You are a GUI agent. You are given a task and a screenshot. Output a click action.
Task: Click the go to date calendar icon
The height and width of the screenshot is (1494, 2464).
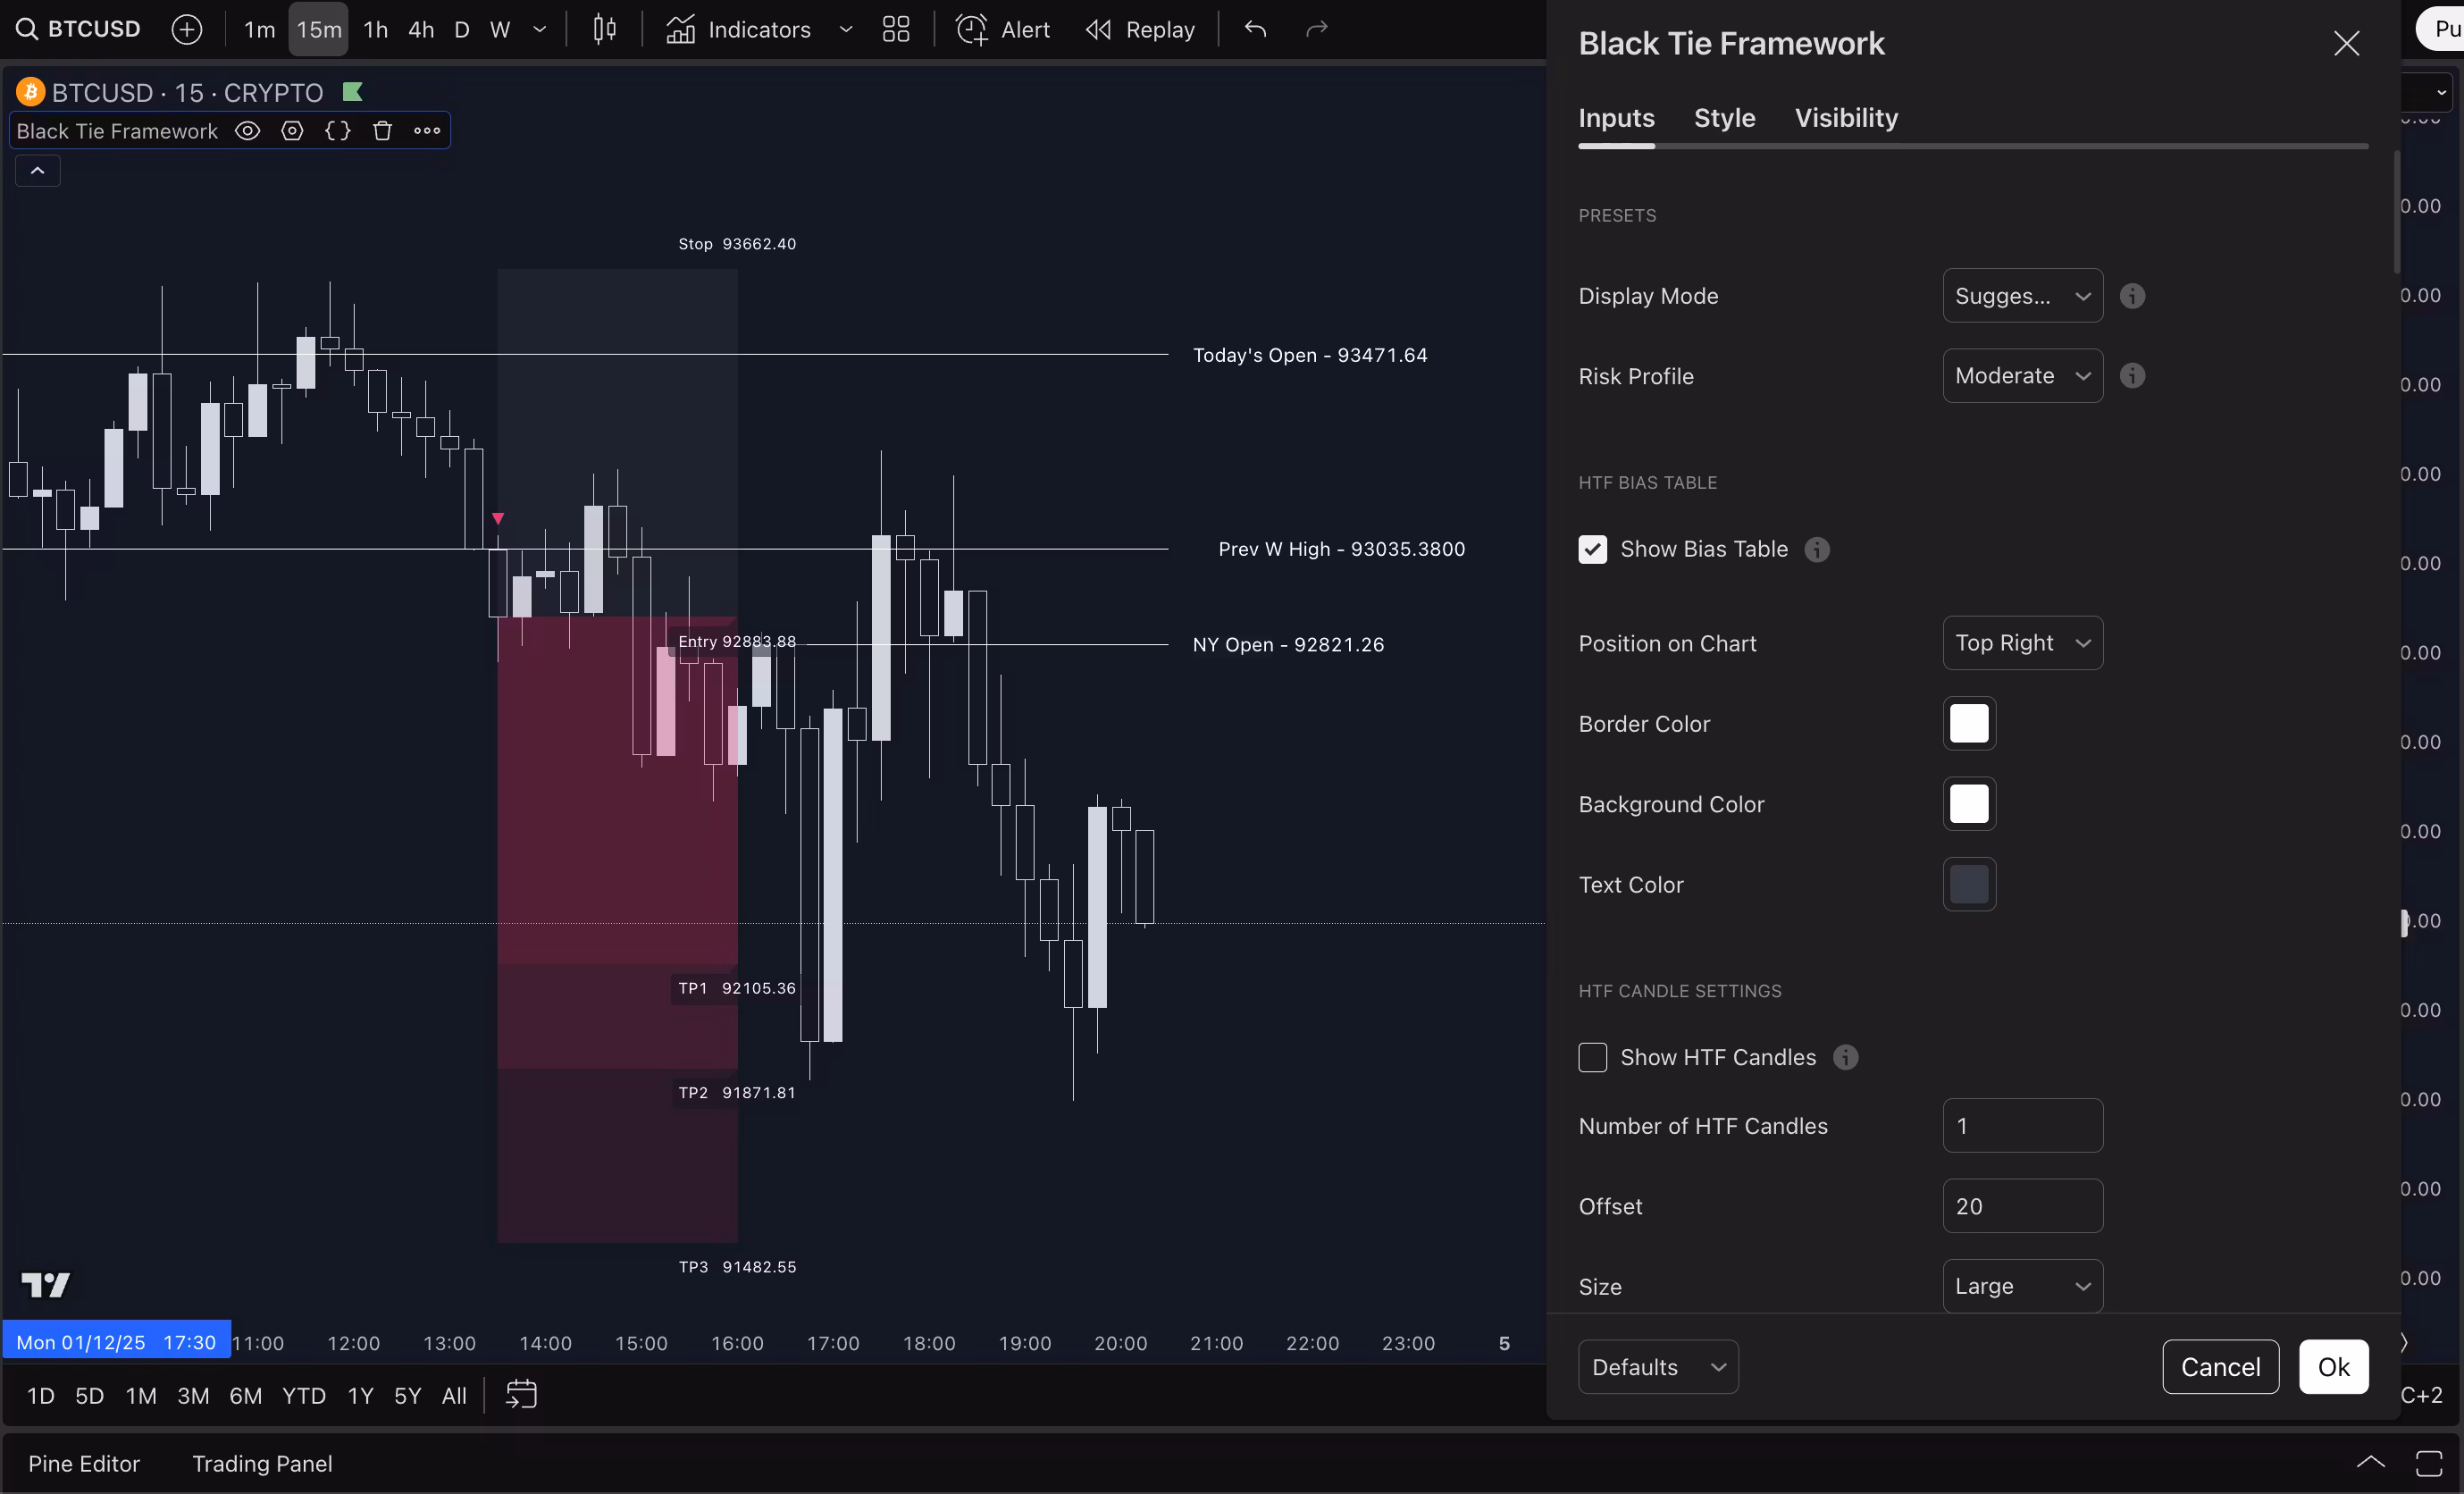[521, 1394]
